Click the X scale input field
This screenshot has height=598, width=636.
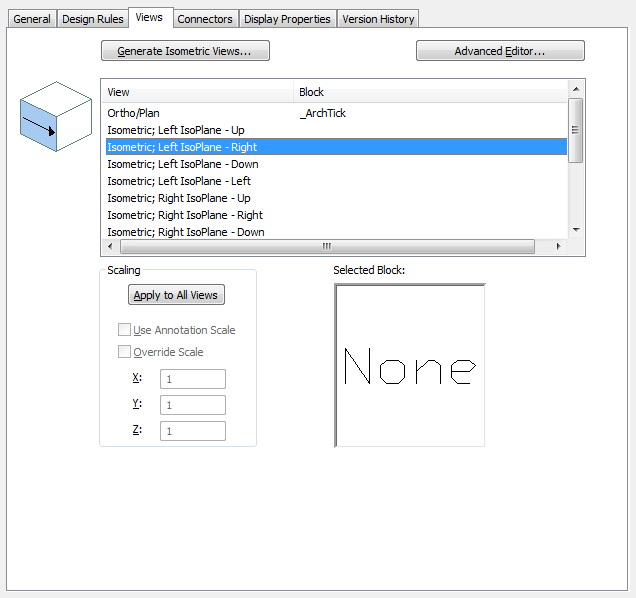[x=193, y=379]
